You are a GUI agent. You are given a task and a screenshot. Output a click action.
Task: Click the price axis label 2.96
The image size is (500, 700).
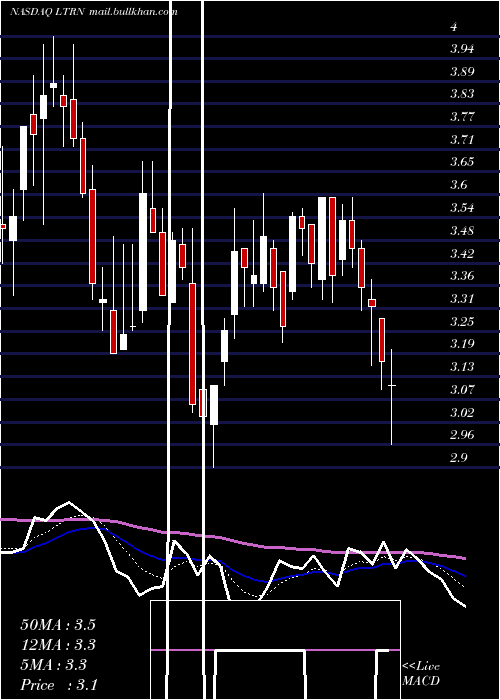coord(462,435)
